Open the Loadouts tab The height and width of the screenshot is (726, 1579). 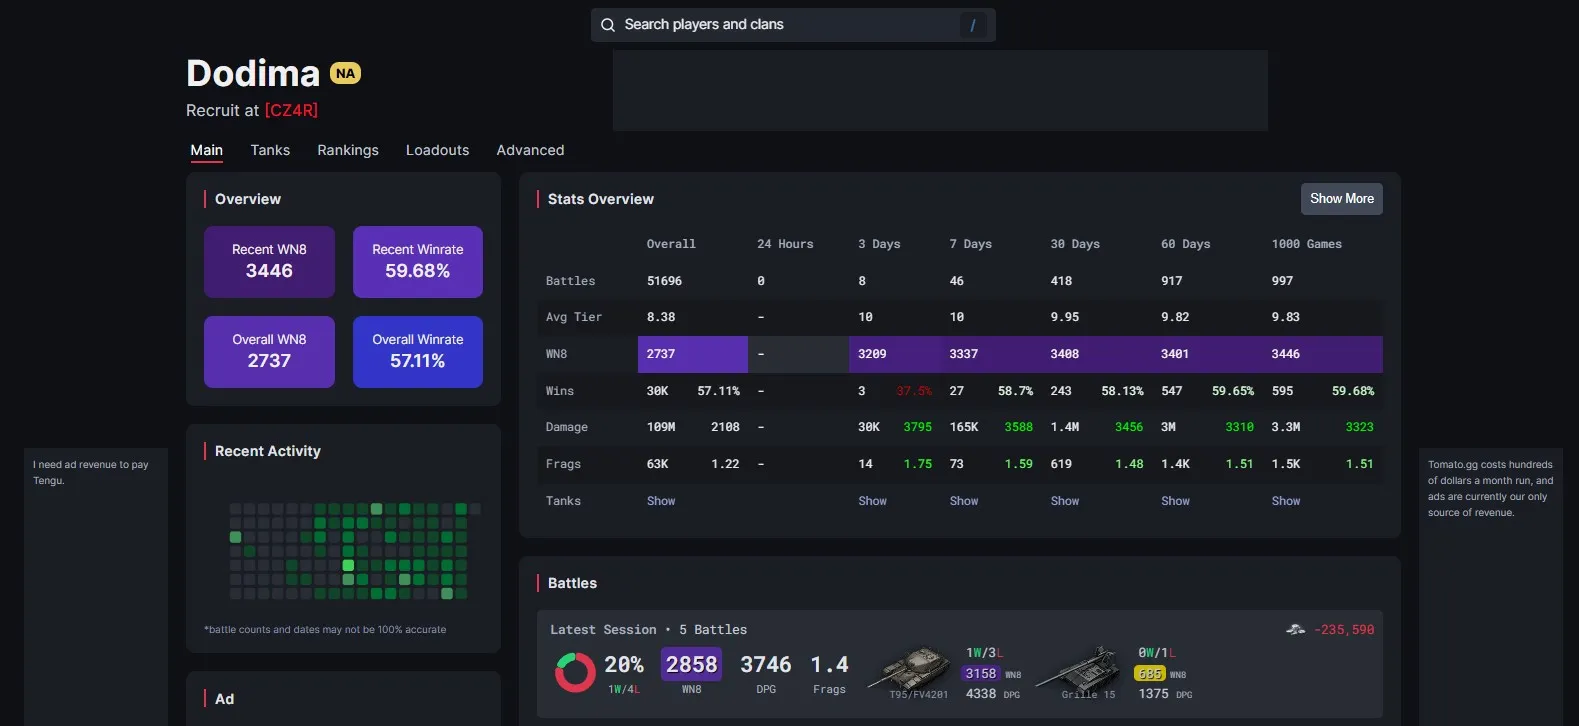click(437, 150)
